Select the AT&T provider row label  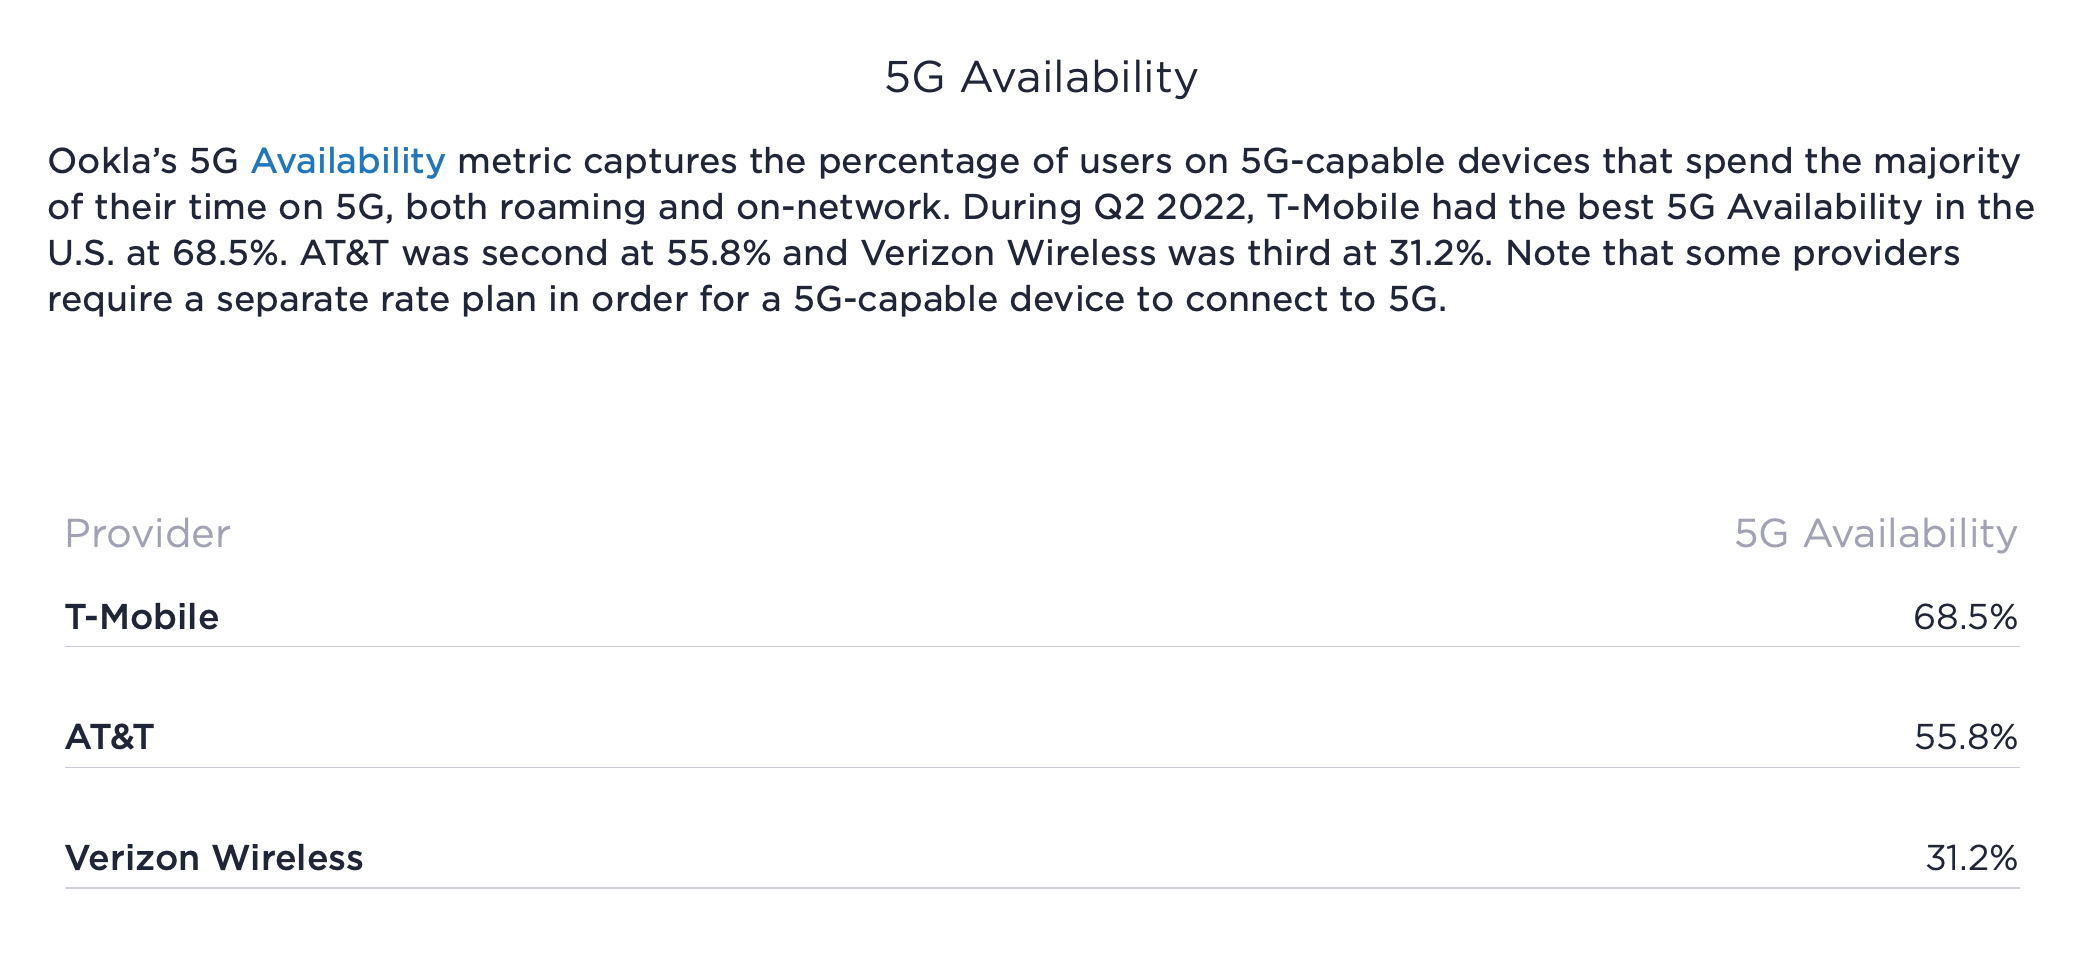pos(109,737)
